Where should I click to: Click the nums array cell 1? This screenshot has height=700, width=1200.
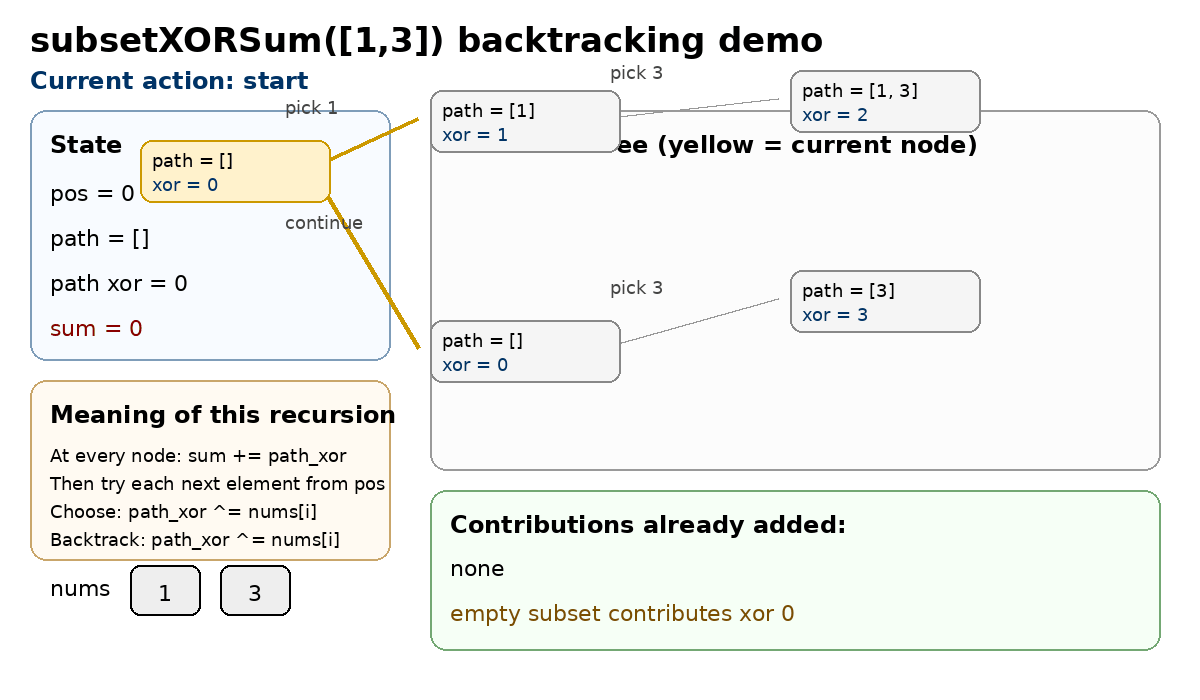click(x=165, y=591)
